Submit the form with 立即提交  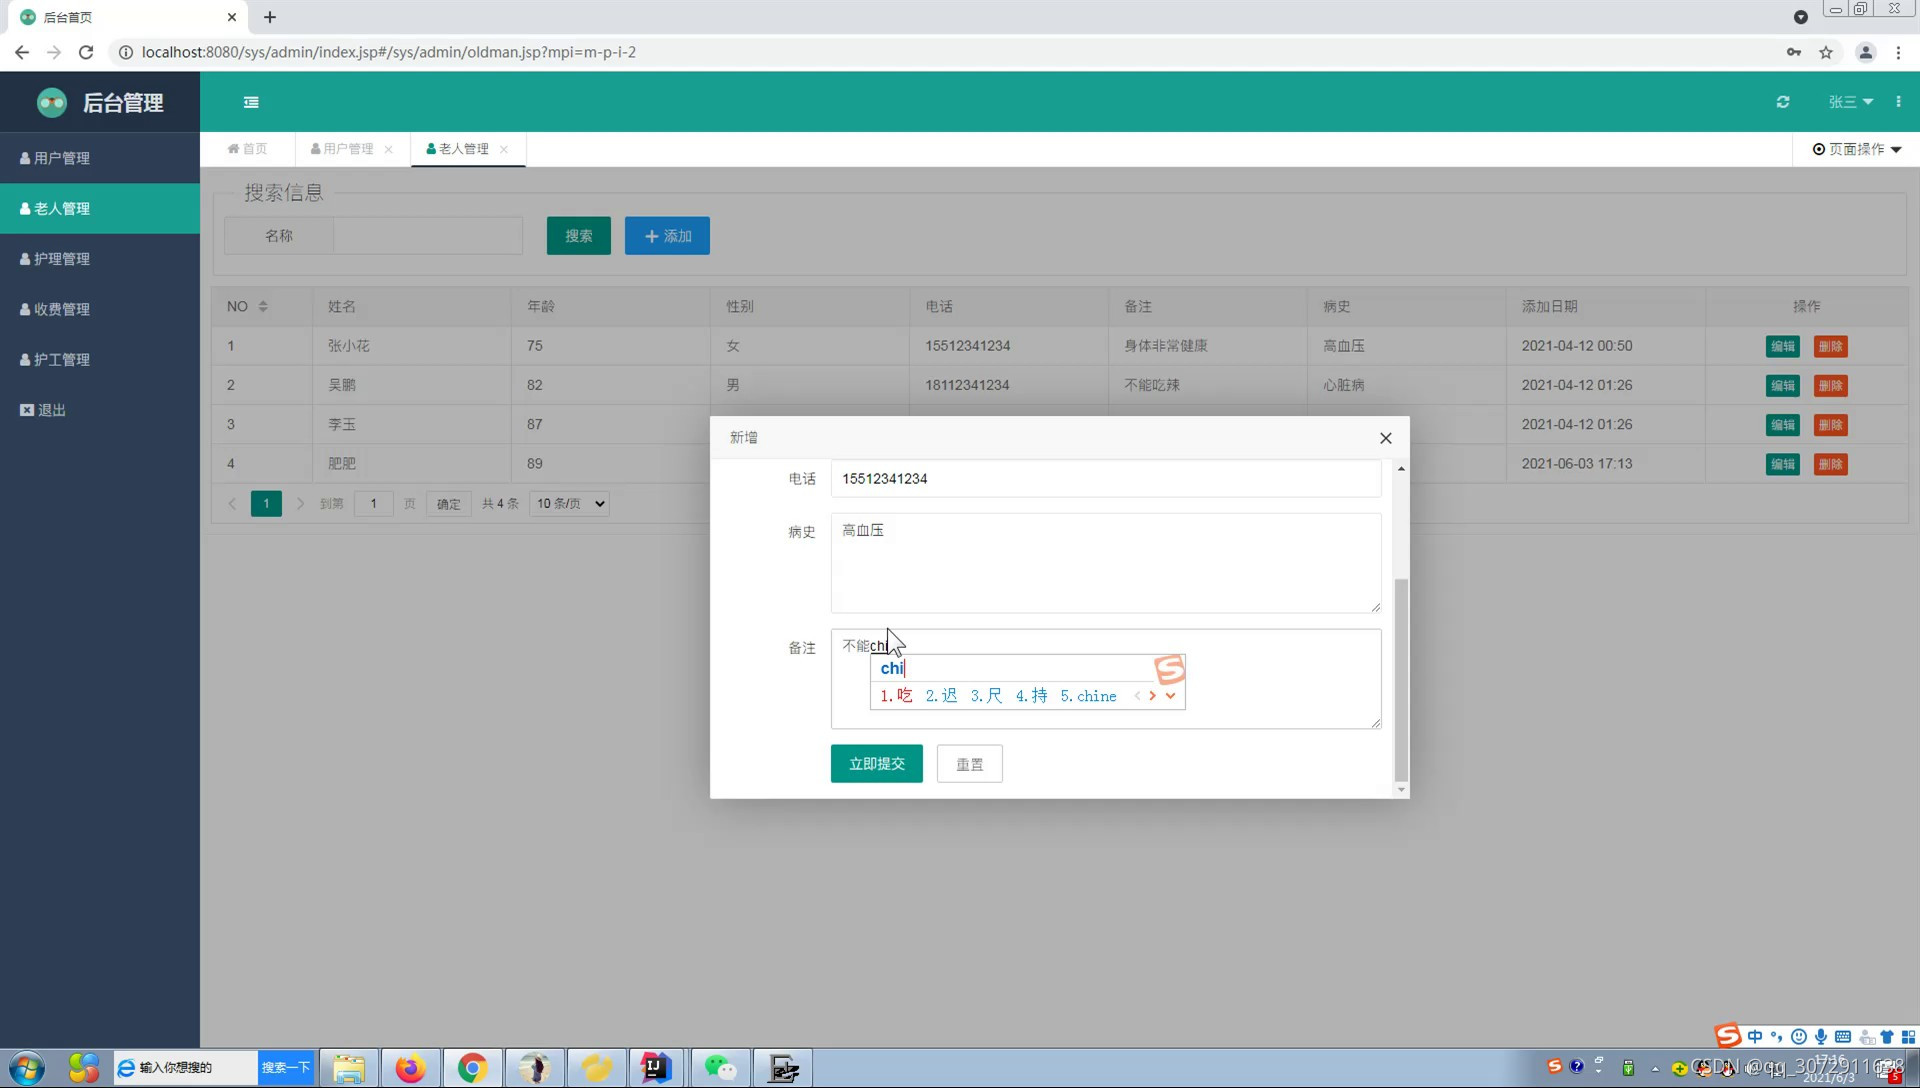(877, 764)
